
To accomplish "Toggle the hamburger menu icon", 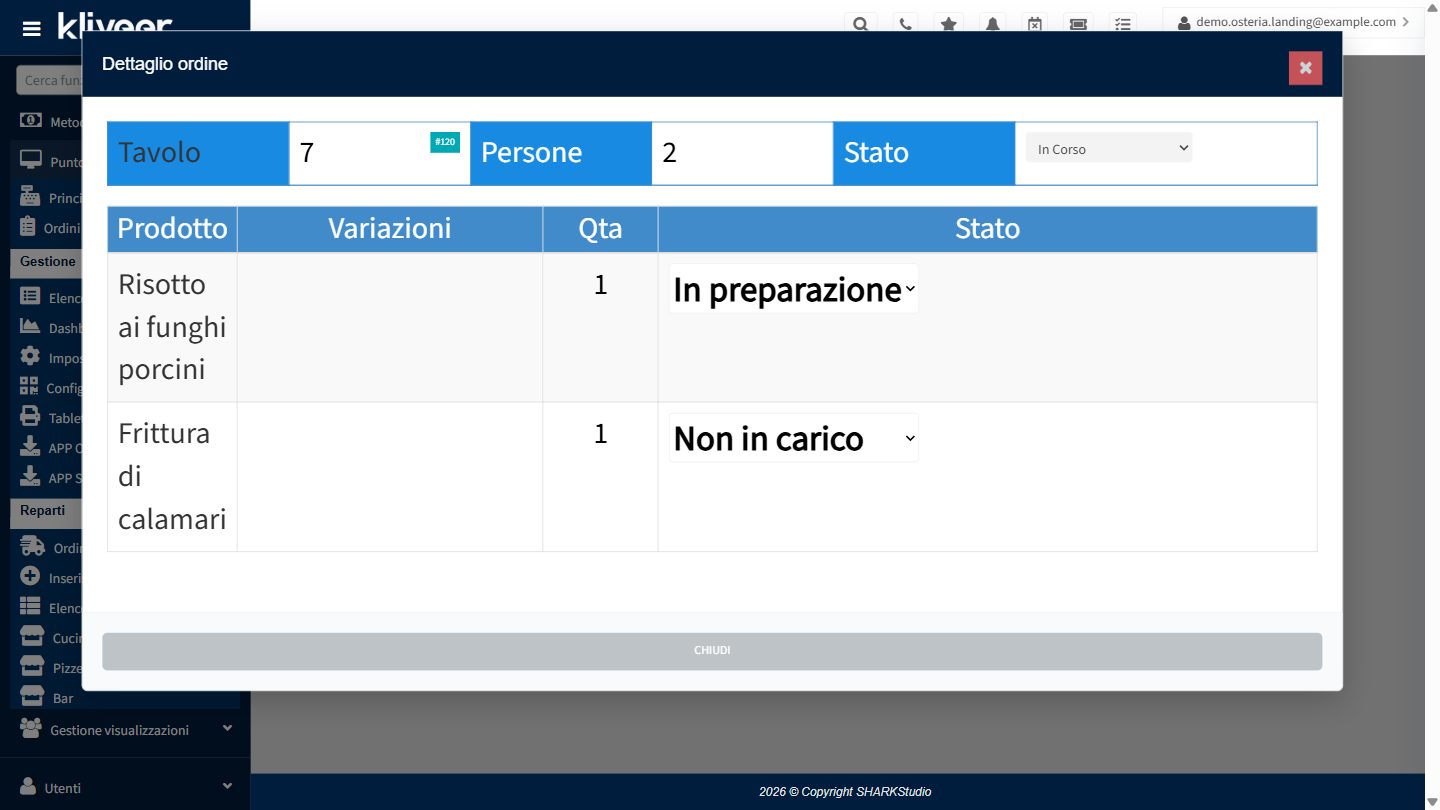I will [32, 28].
